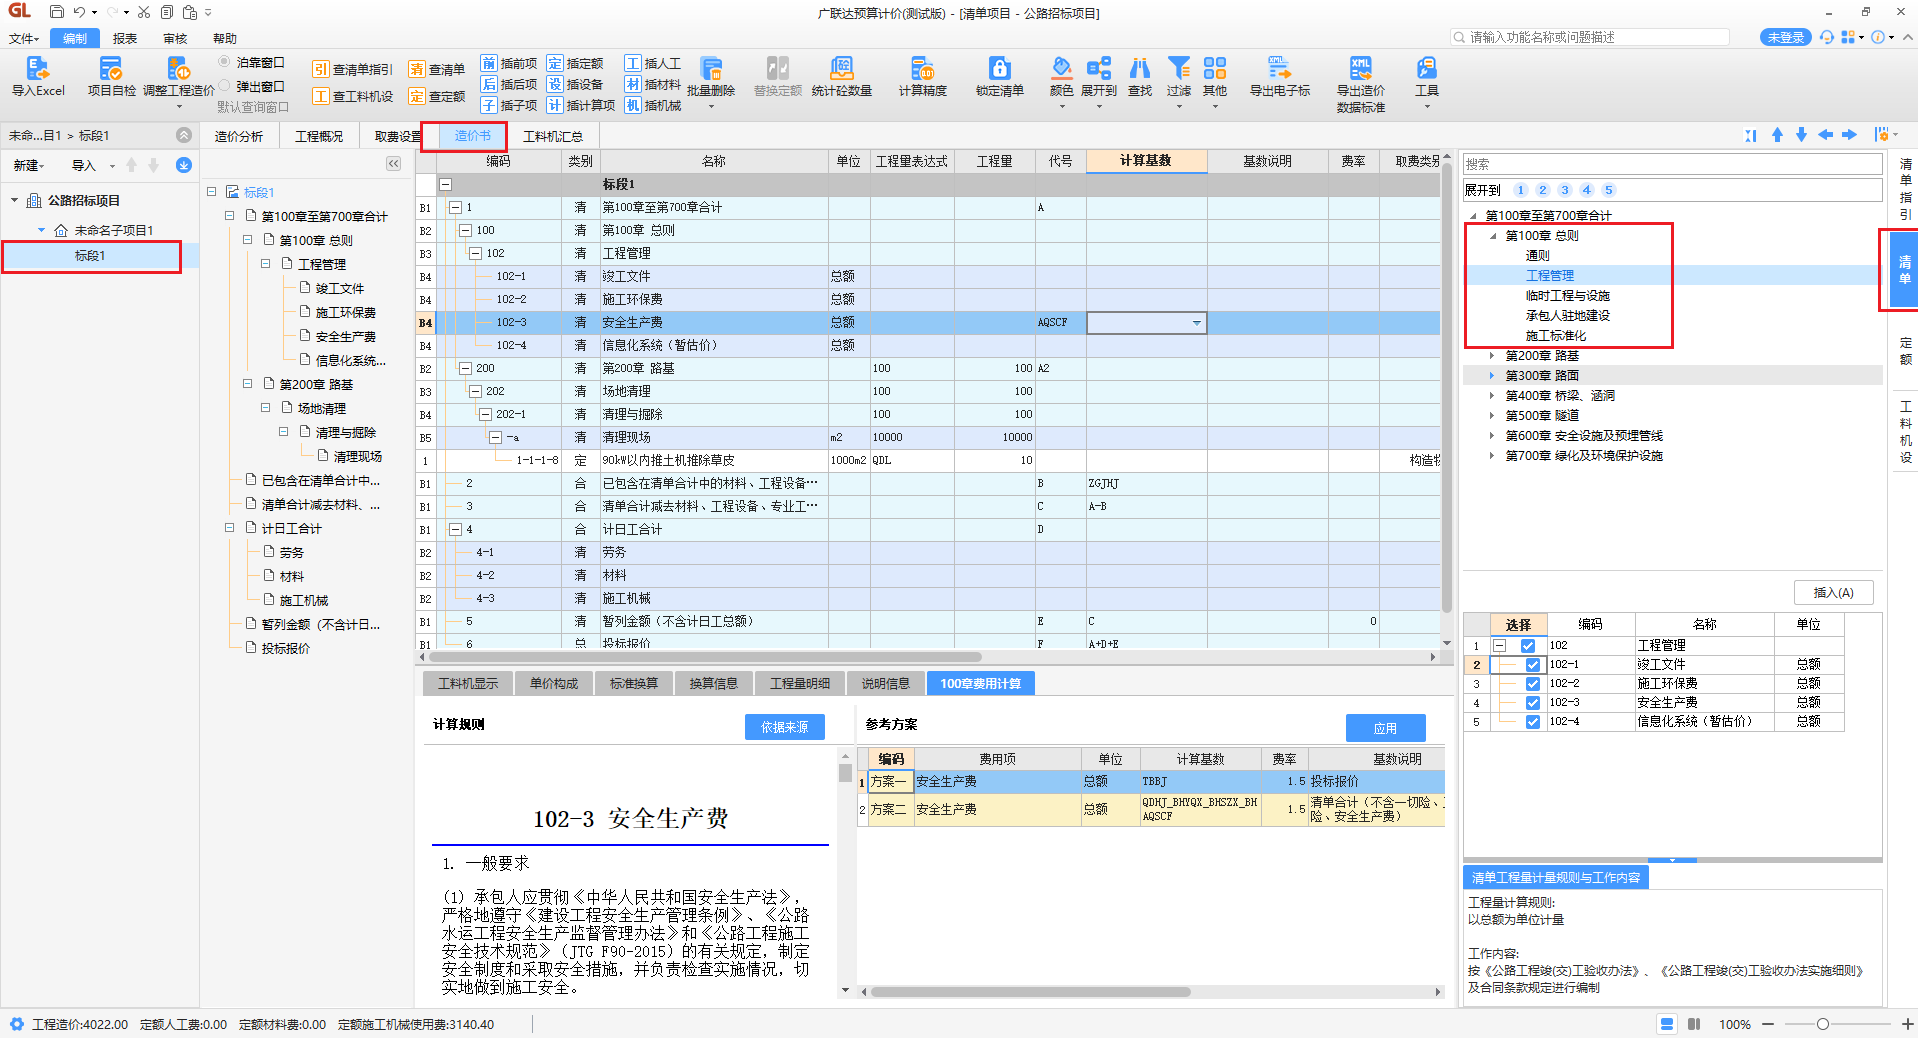The image size is (1918, 1038).
Task: Click the 查清单 button icon
Action: pyautogui.click(x=417, y=69)
